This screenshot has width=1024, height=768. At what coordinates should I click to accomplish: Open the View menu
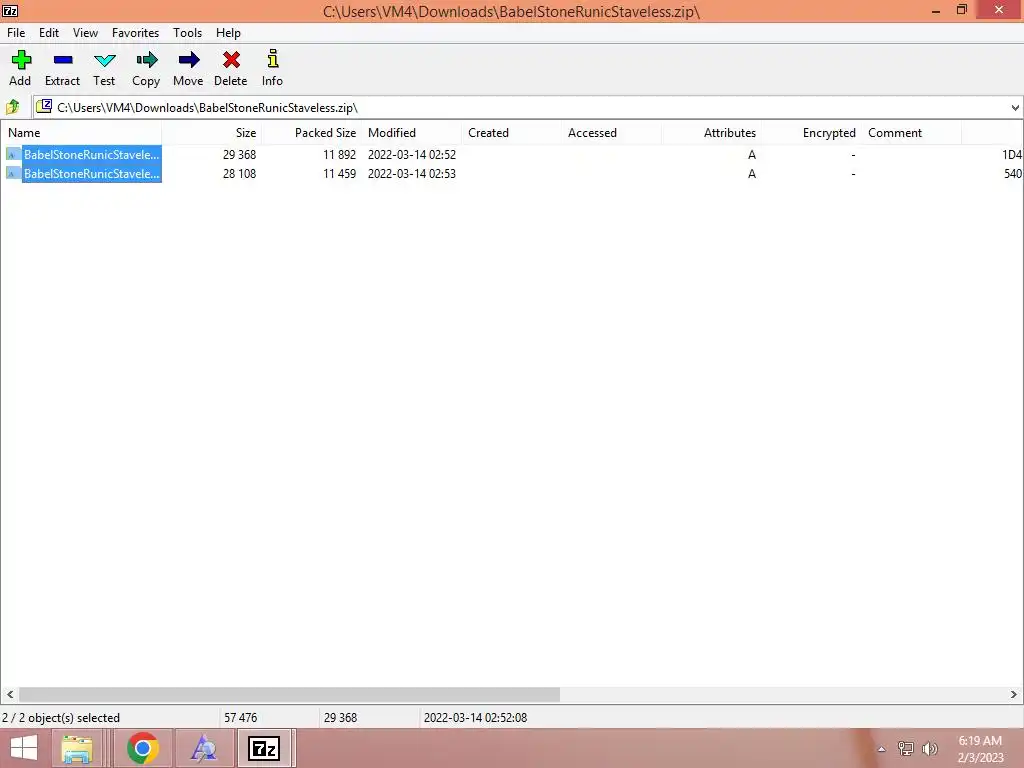tap(86, 33)
